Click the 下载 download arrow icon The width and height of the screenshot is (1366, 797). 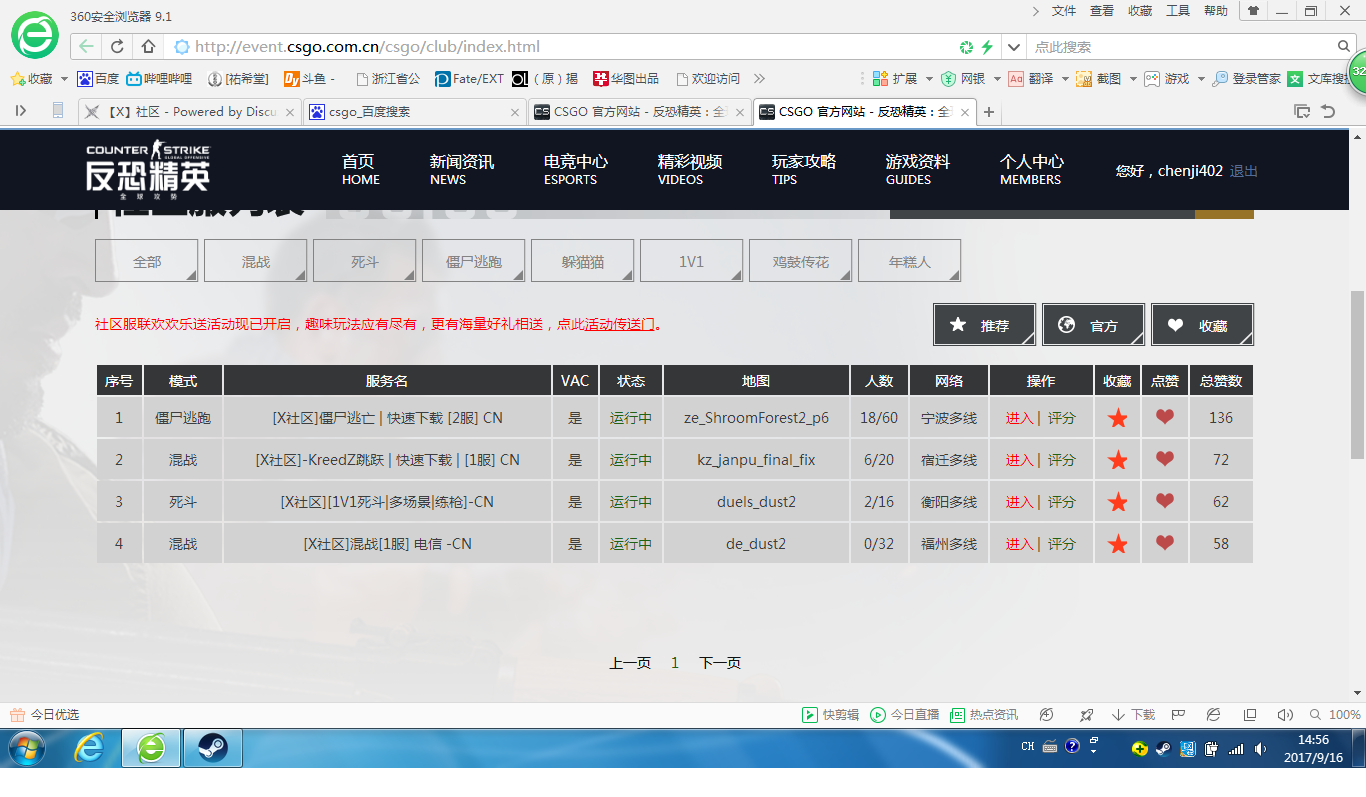click(1117, 714)
